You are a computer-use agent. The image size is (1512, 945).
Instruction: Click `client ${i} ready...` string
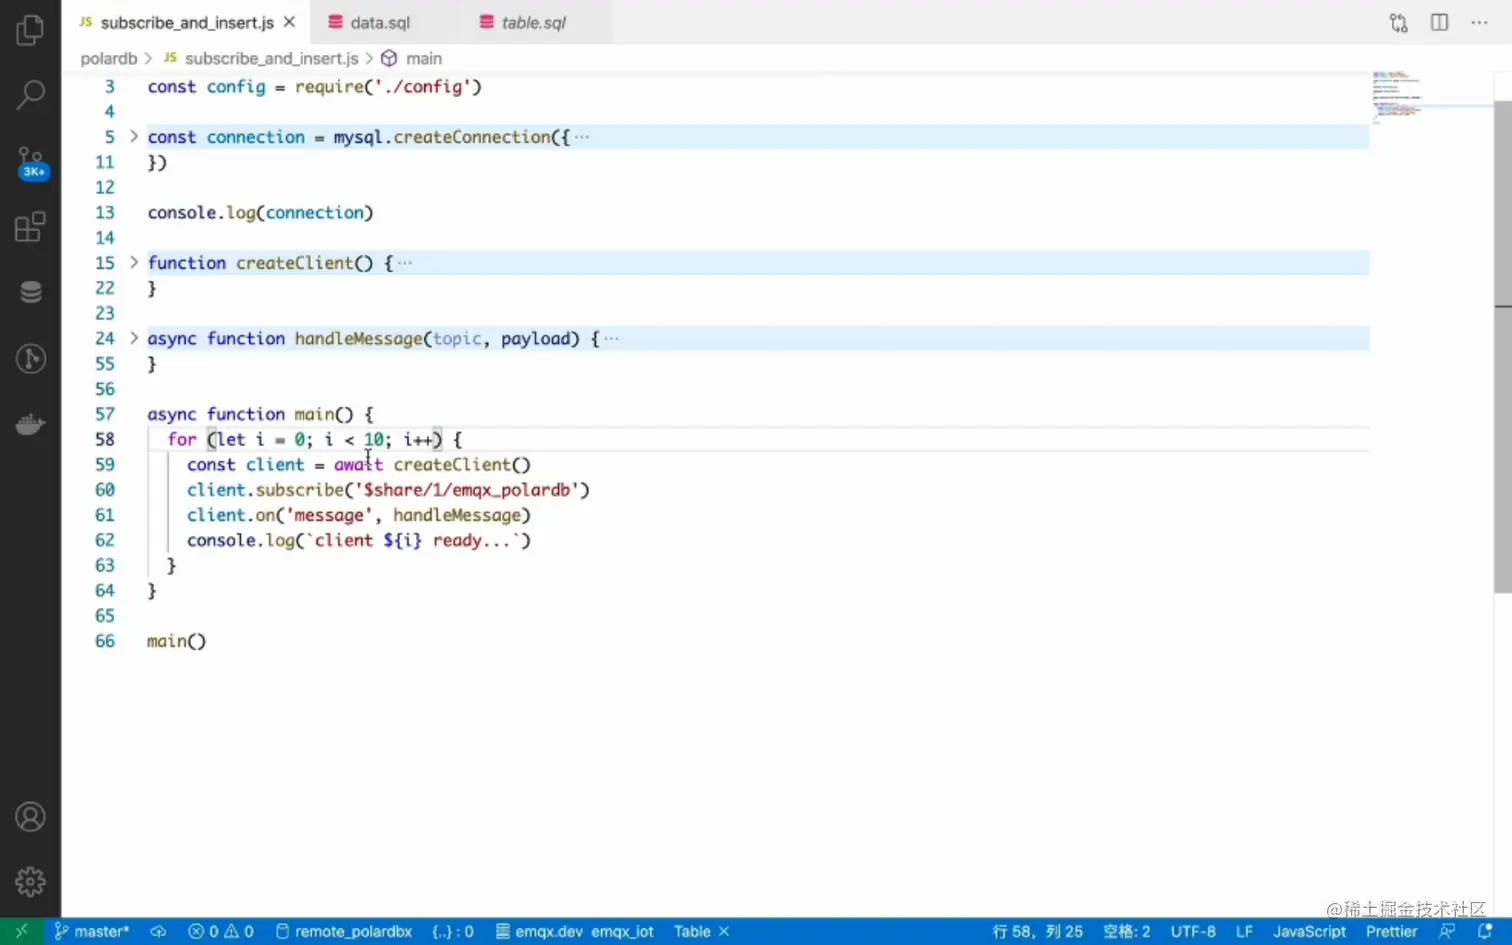413,541
